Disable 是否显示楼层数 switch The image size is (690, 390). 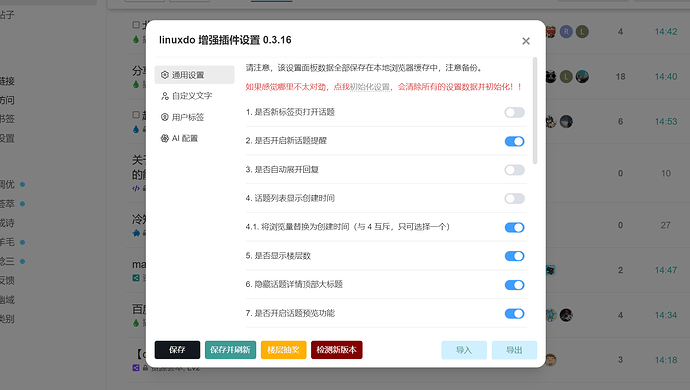[514, 256]
